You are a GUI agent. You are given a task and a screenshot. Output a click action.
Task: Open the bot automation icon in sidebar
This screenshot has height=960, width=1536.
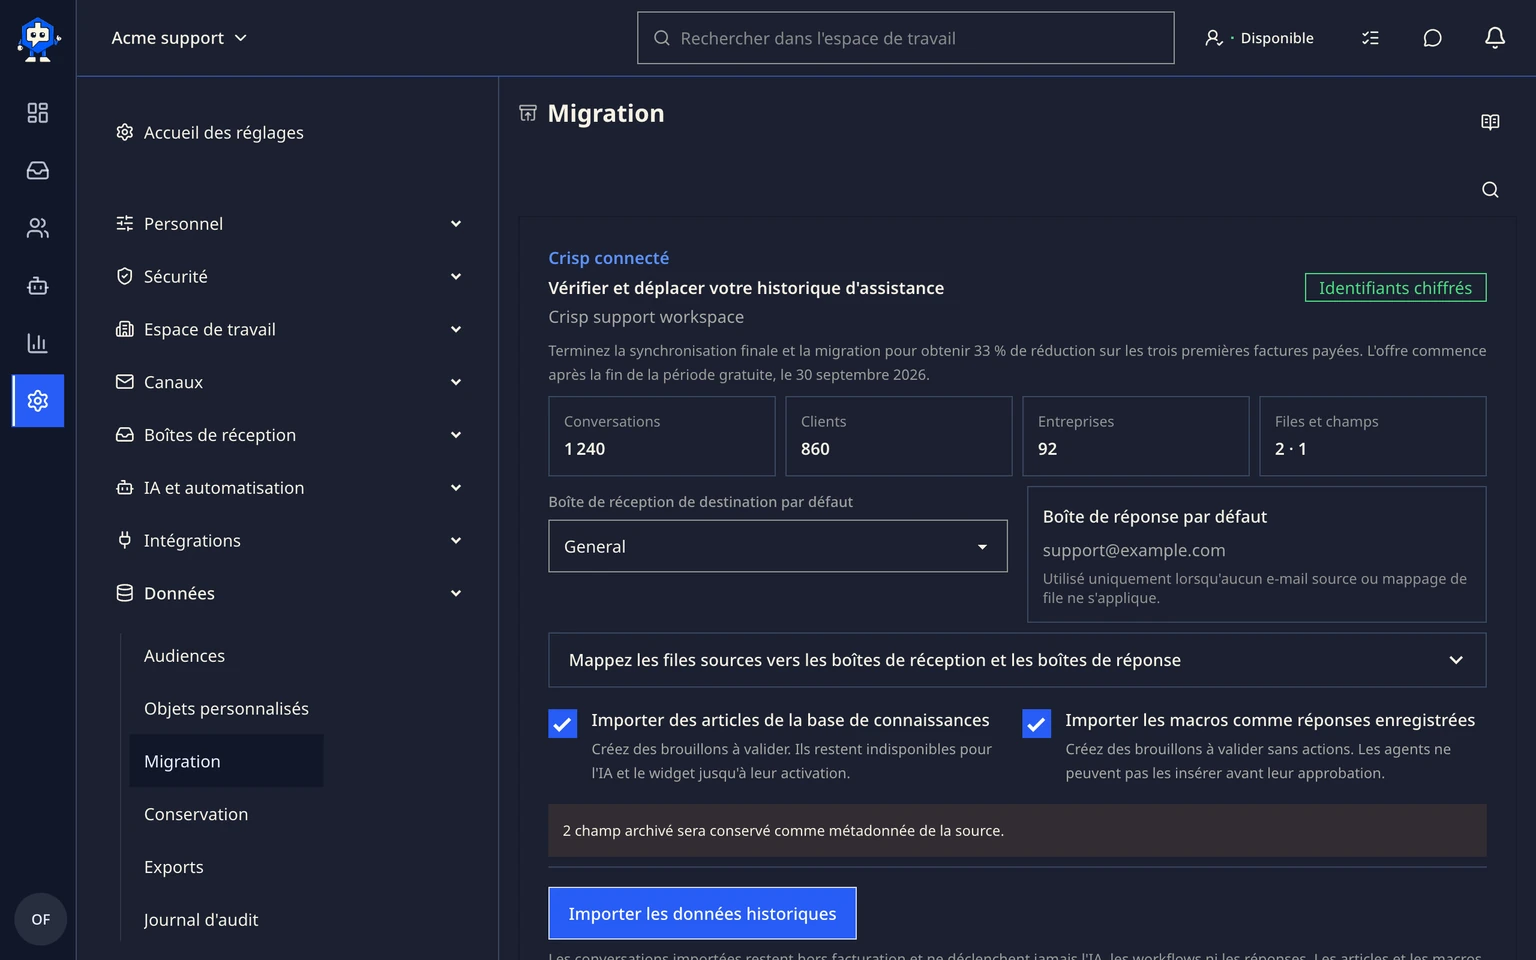point(38,286)
